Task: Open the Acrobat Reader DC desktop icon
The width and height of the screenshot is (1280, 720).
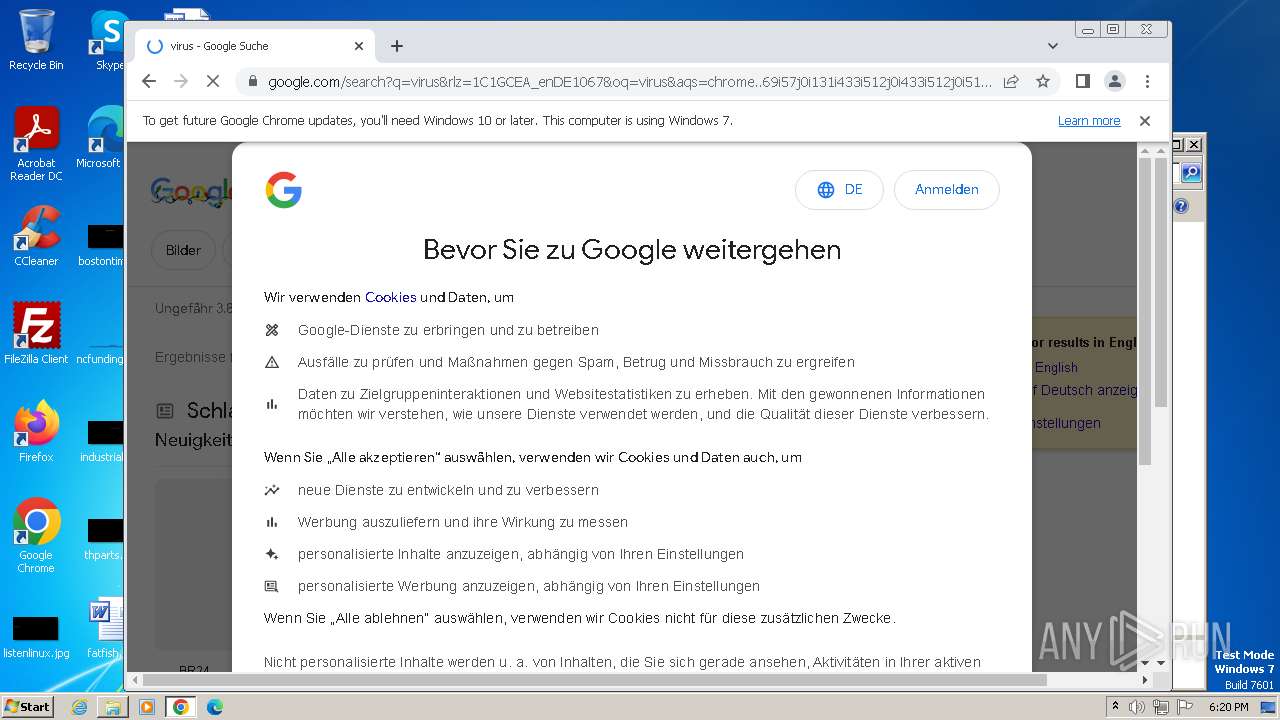Action: (x=36, y=144)
